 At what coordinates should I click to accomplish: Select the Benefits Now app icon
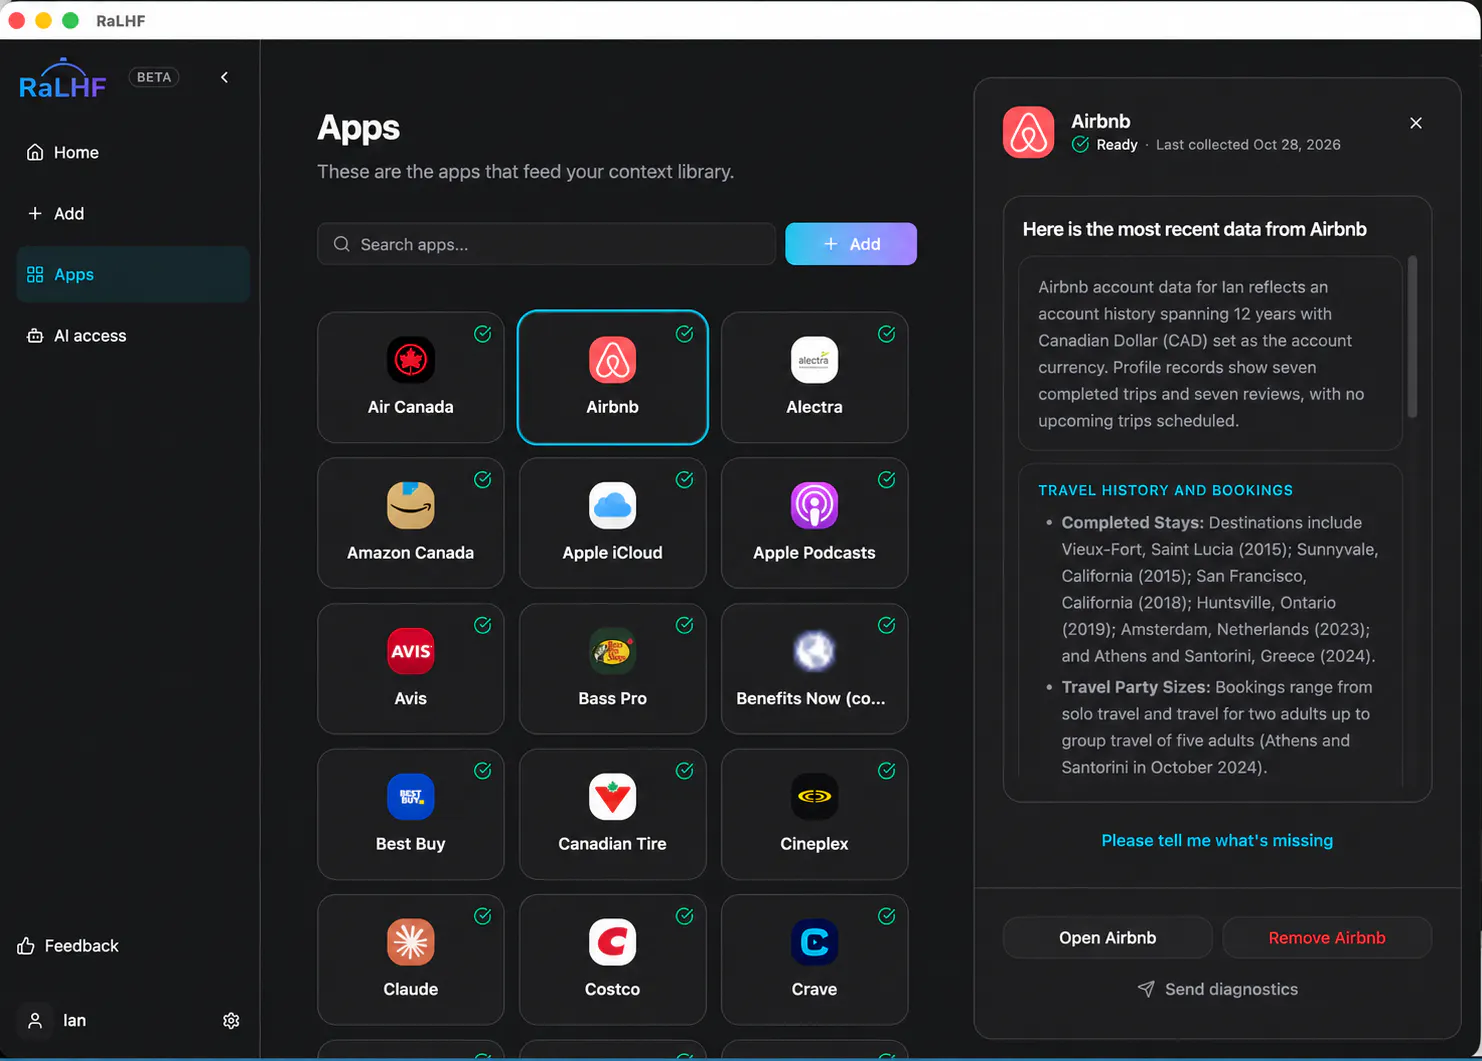[814, 651]
